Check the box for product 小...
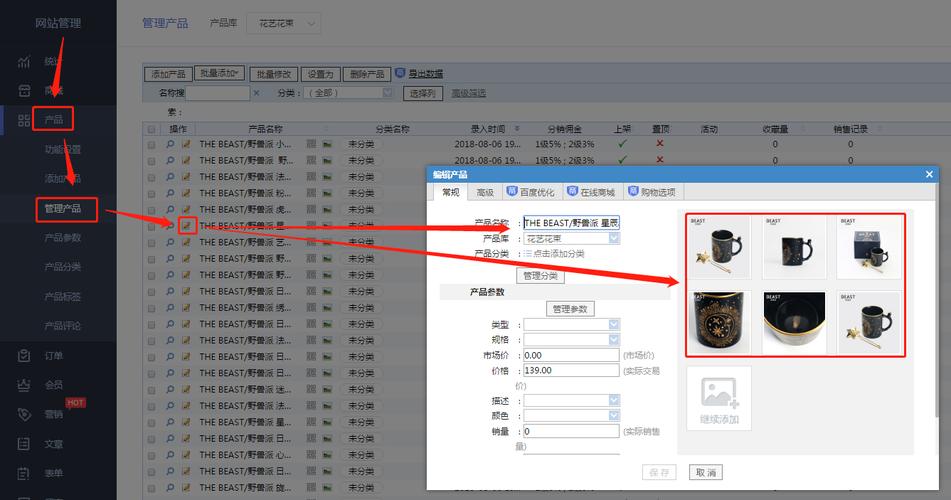This screenshot has width=951, height=500. coord(151,145)
